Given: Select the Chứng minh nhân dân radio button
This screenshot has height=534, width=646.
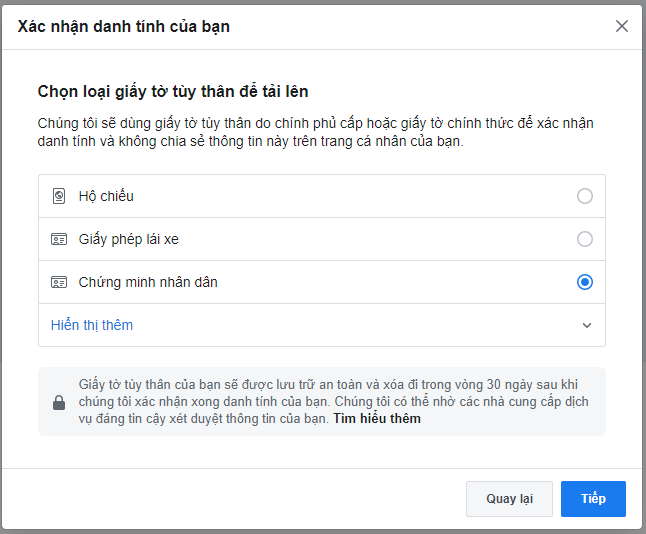Looking at the screenshot, I should point(585,282).
